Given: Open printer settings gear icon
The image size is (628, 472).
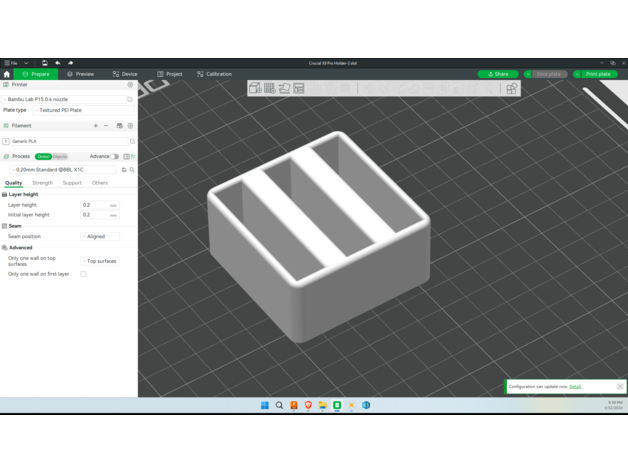Looking at the screenshot, I should click(130, 85).
